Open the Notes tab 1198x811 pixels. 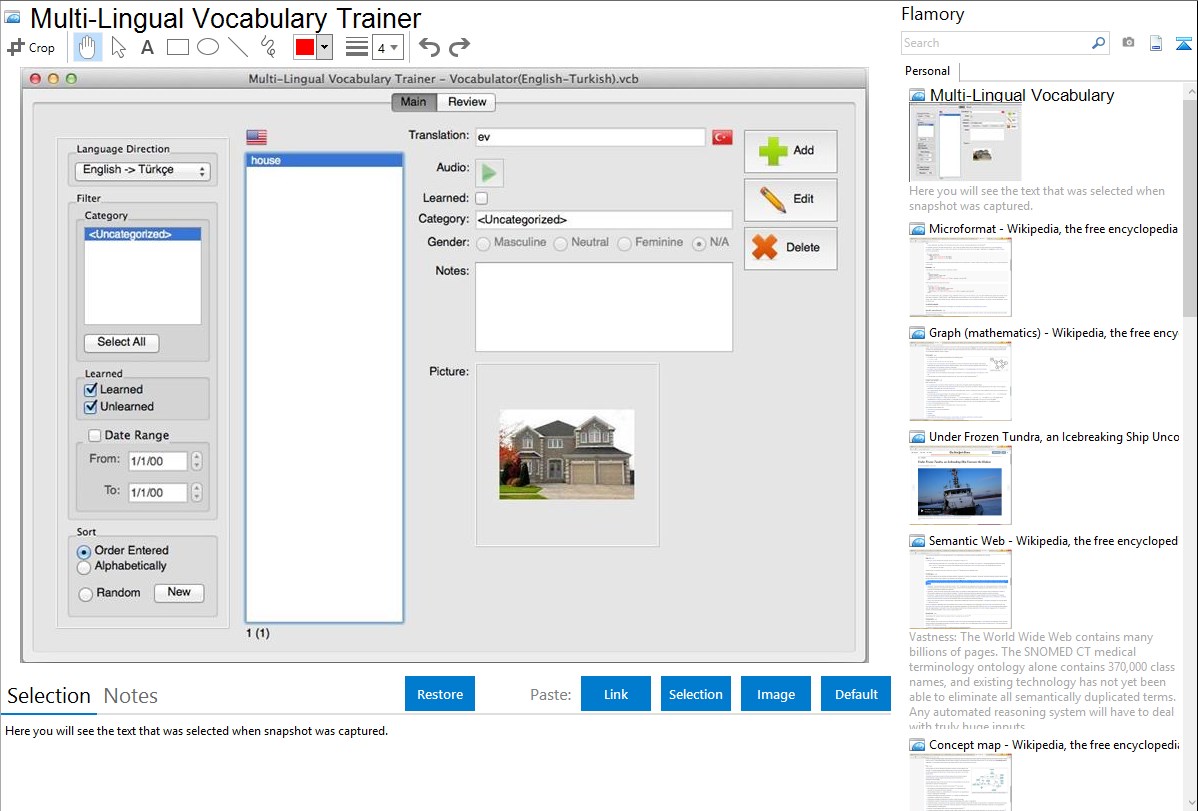point(131,696)
